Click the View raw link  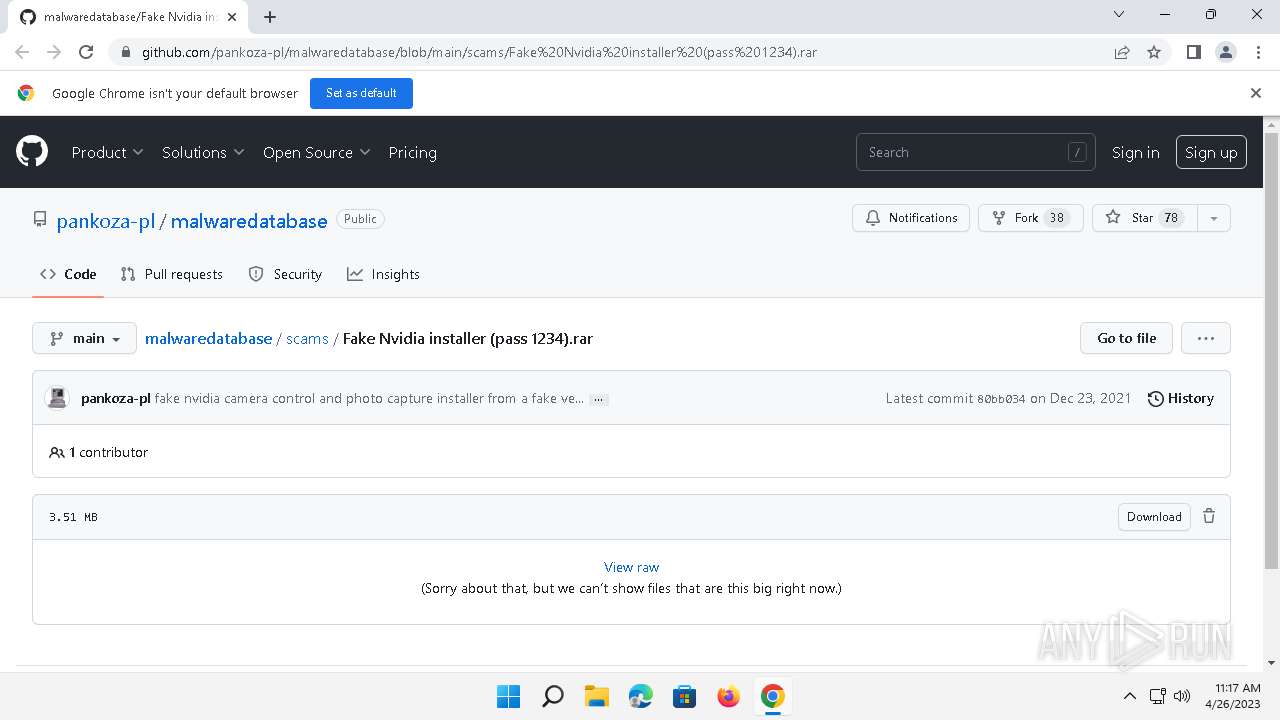pyautogui.click(x=631, y=567)
